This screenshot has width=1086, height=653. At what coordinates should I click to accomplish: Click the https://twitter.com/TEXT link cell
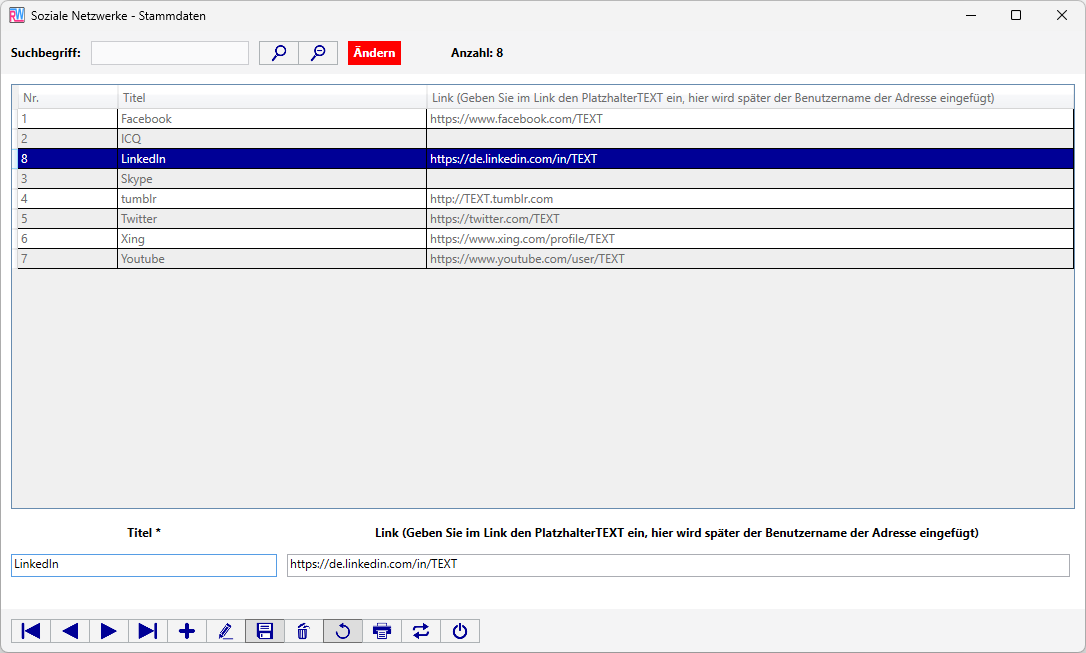pos(750,220)
